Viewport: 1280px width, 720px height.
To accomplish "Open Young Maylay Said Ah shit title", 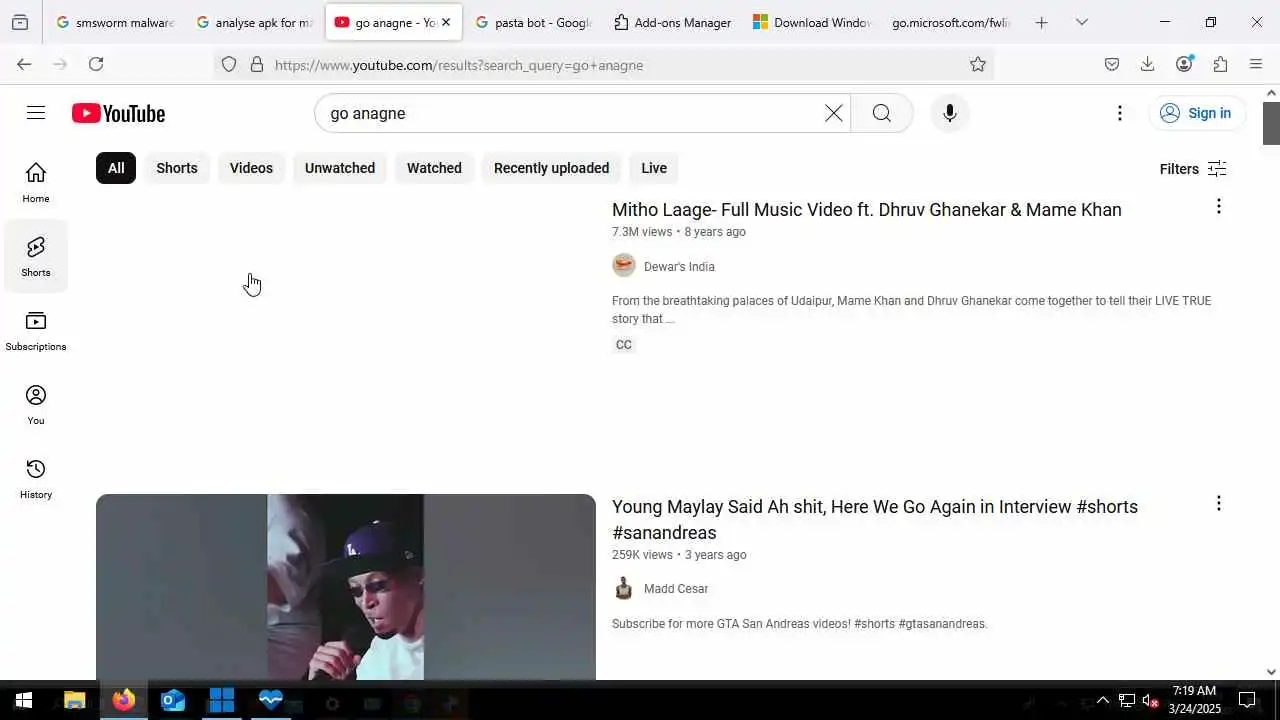I will tap(875, 519).
